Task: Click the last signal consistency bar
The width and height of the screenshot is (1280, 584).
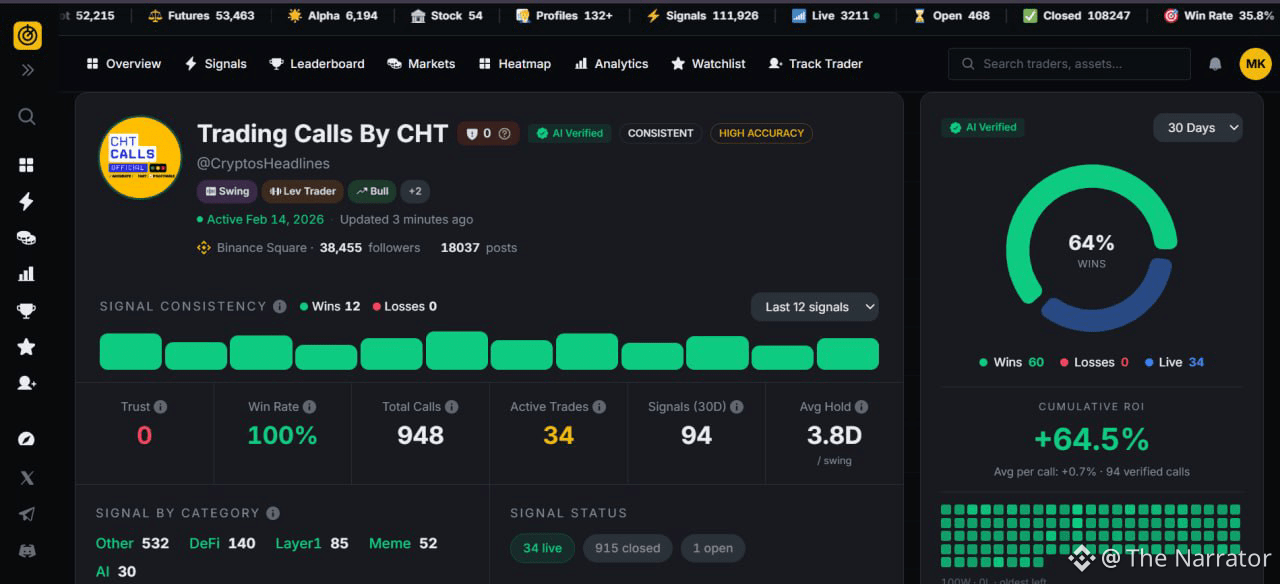Action: click(x=848, y=354)
